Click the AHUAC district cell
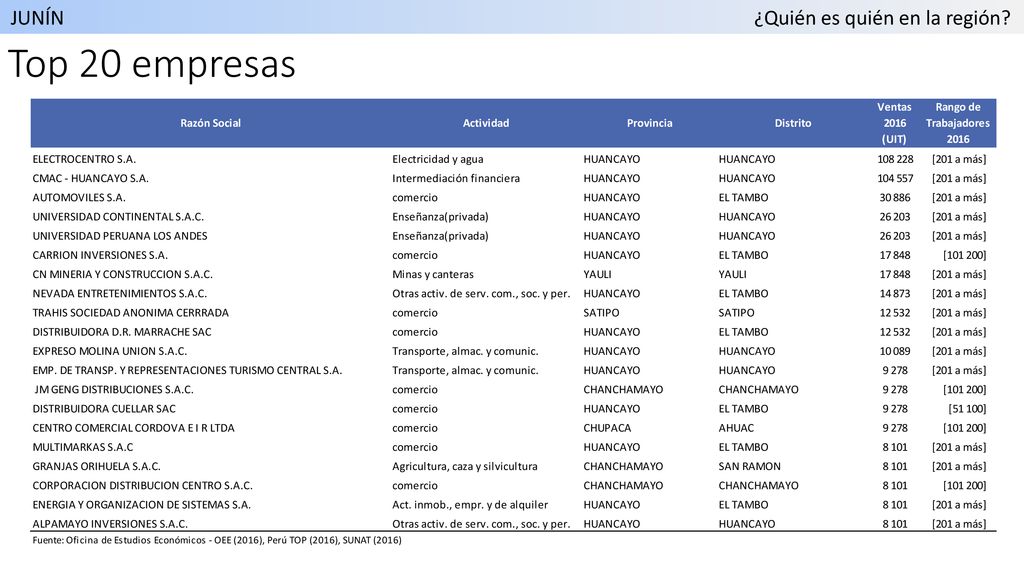This screenshot has height=576, width=1024. (736, 428)
